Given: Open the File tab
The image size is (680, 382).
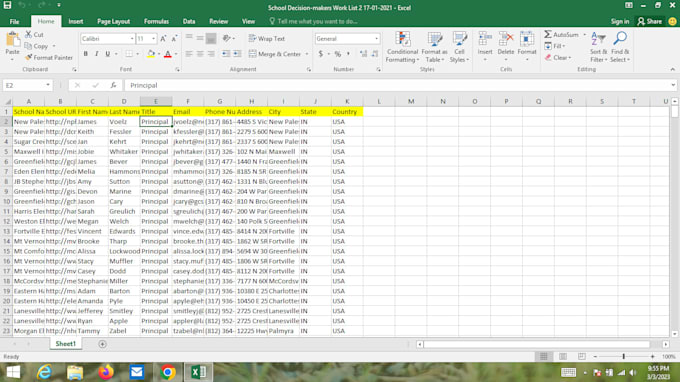Looking at the screenshot, I should (x=14, y=21).
